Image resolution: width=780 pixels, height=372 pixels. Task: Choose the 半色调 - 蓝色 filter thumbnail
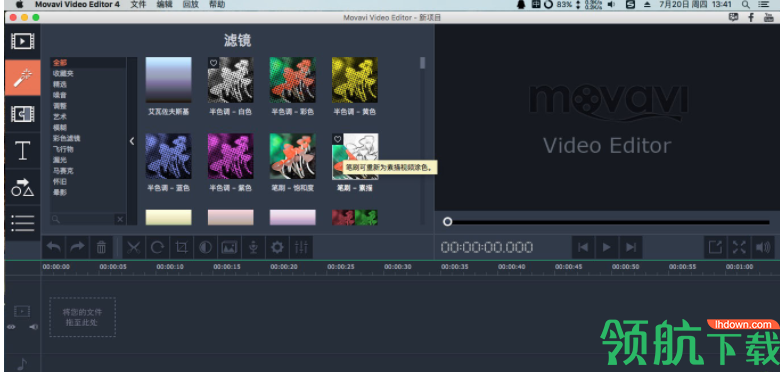(169, 156)
